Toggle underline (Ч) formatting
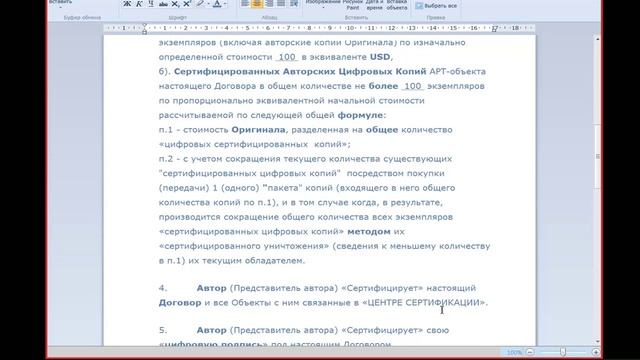Image resolution: width=640 pixels, height=360 pixels. tap(151, 4)
